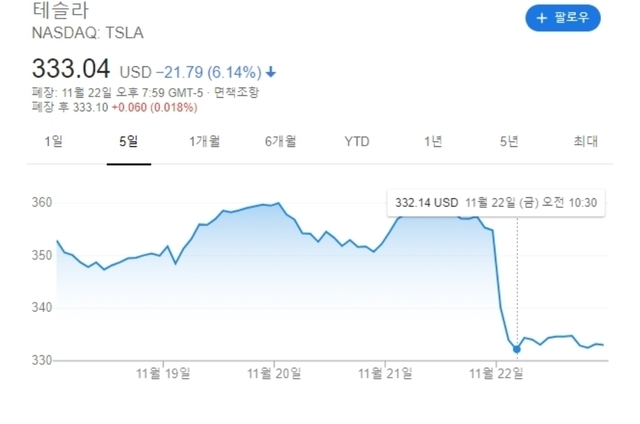View the 1년 range chart
Screen dimensions: 640x424
(x=433, y=141)
